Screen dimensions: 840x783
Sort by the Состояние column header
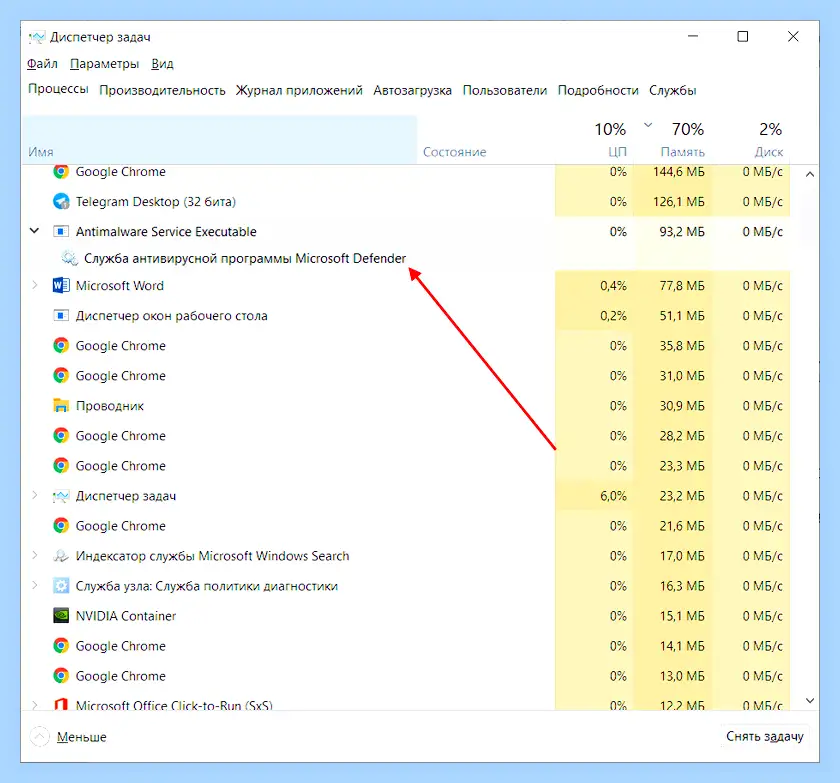(x=486, y=140)
